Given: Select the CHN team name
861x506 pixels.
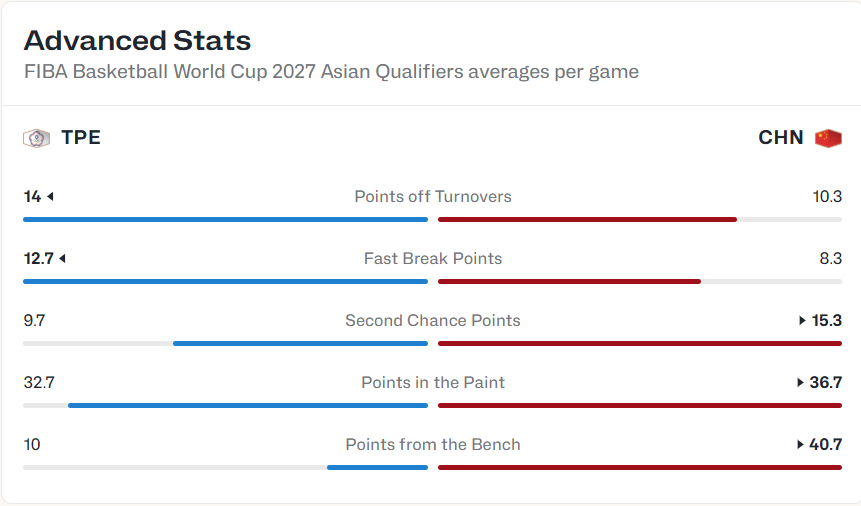Looking at the screenshot, I should pos(781,138).
